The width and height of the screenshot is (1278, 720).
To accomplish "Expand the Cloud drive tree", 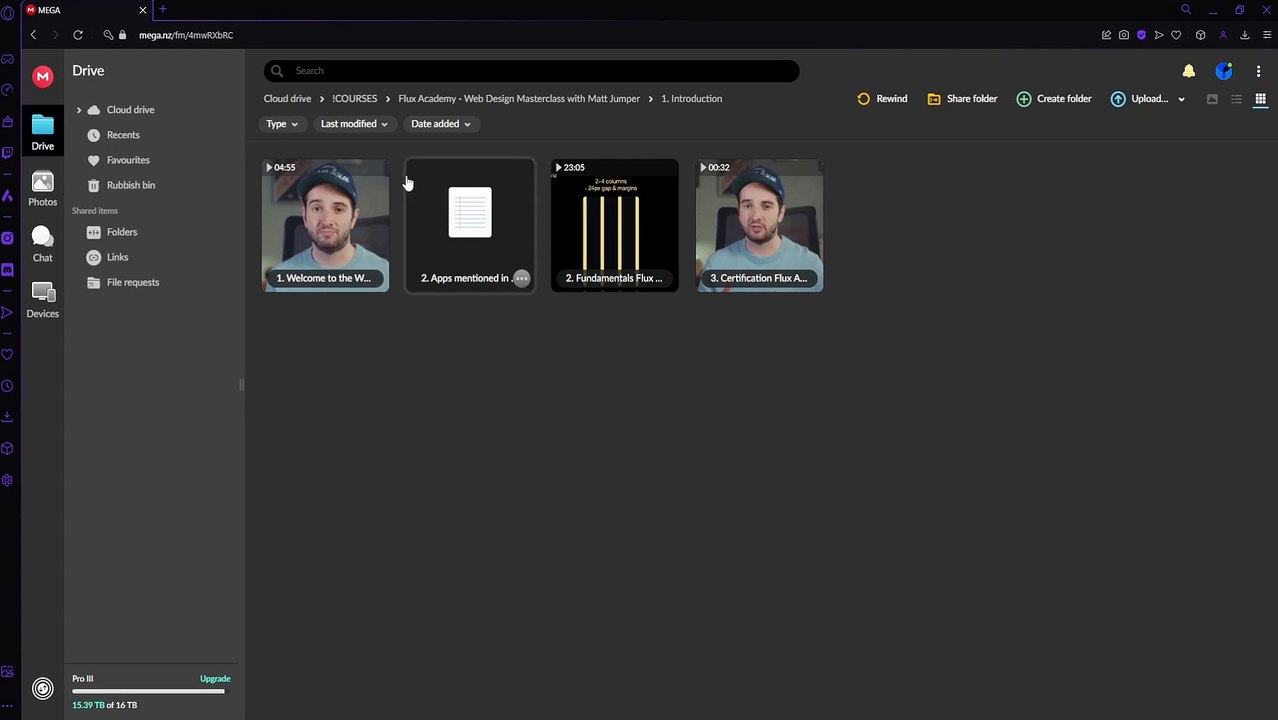I will tap(79, 110).
